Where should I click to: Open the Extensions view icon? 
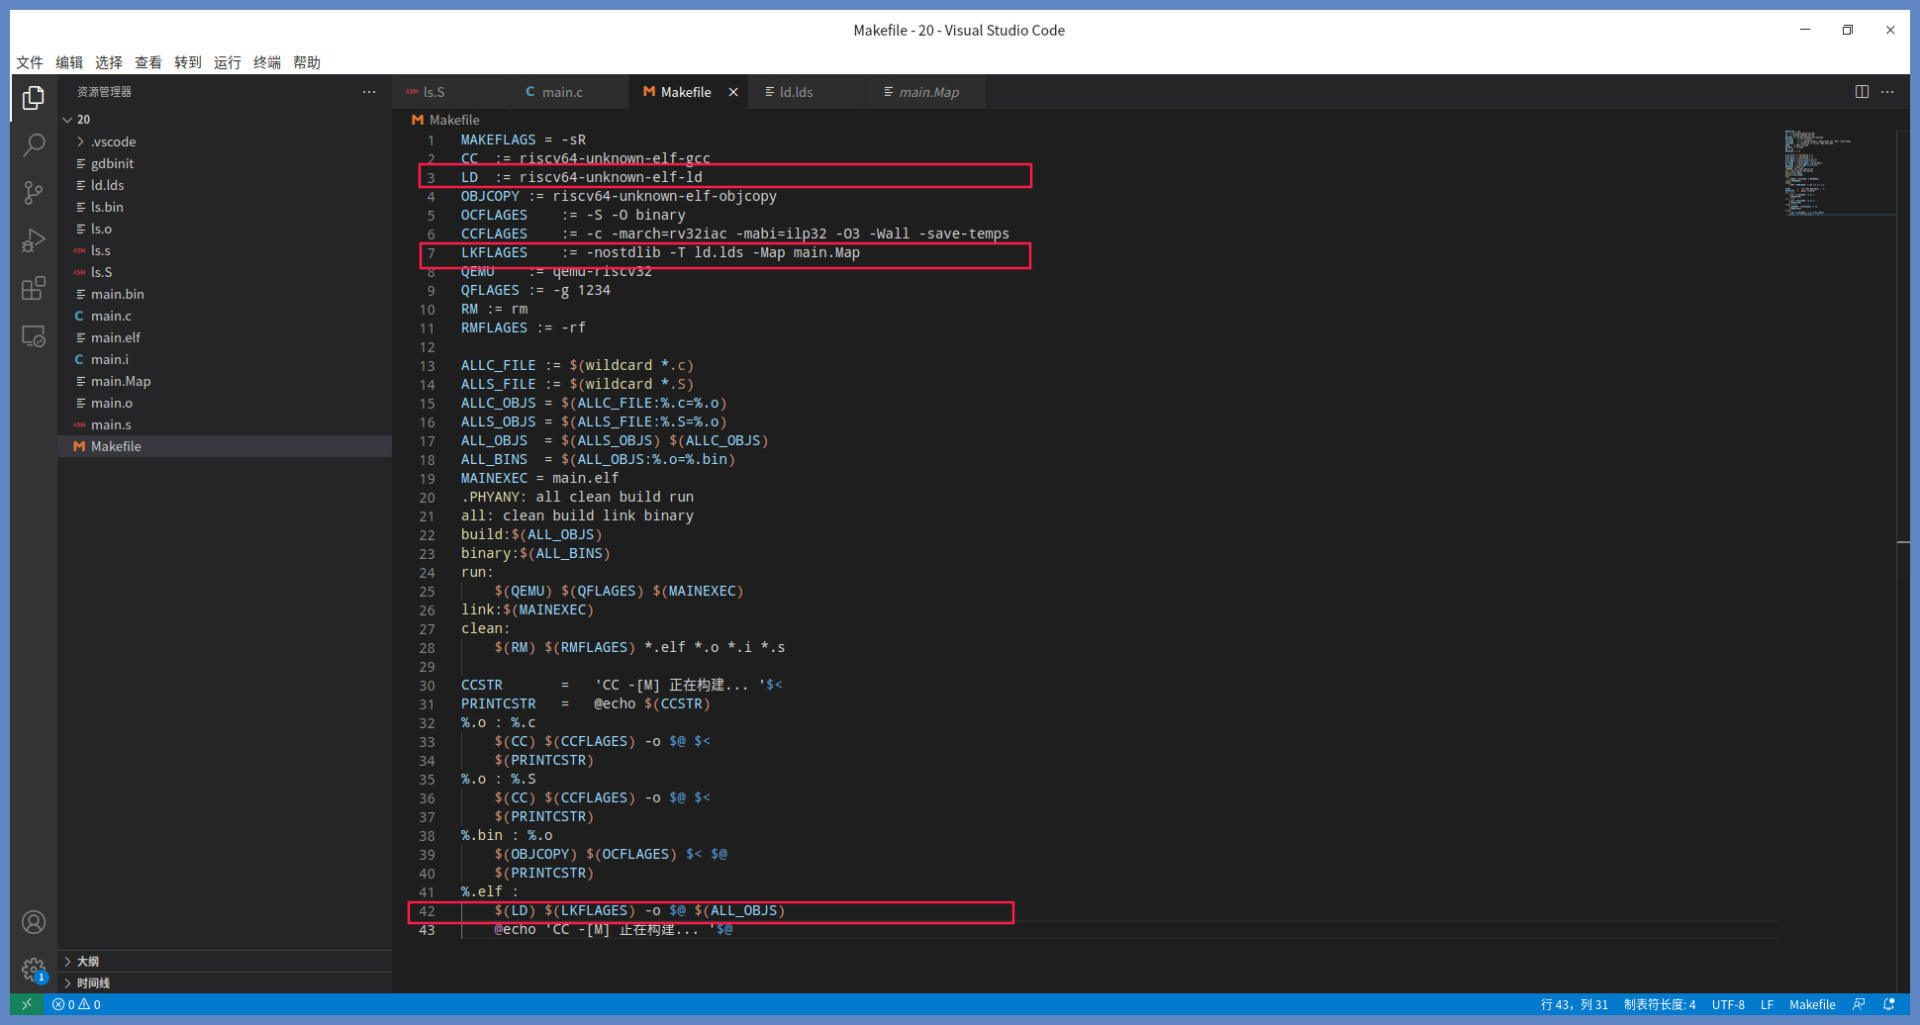pyautogui.click(x=33, y=289)
